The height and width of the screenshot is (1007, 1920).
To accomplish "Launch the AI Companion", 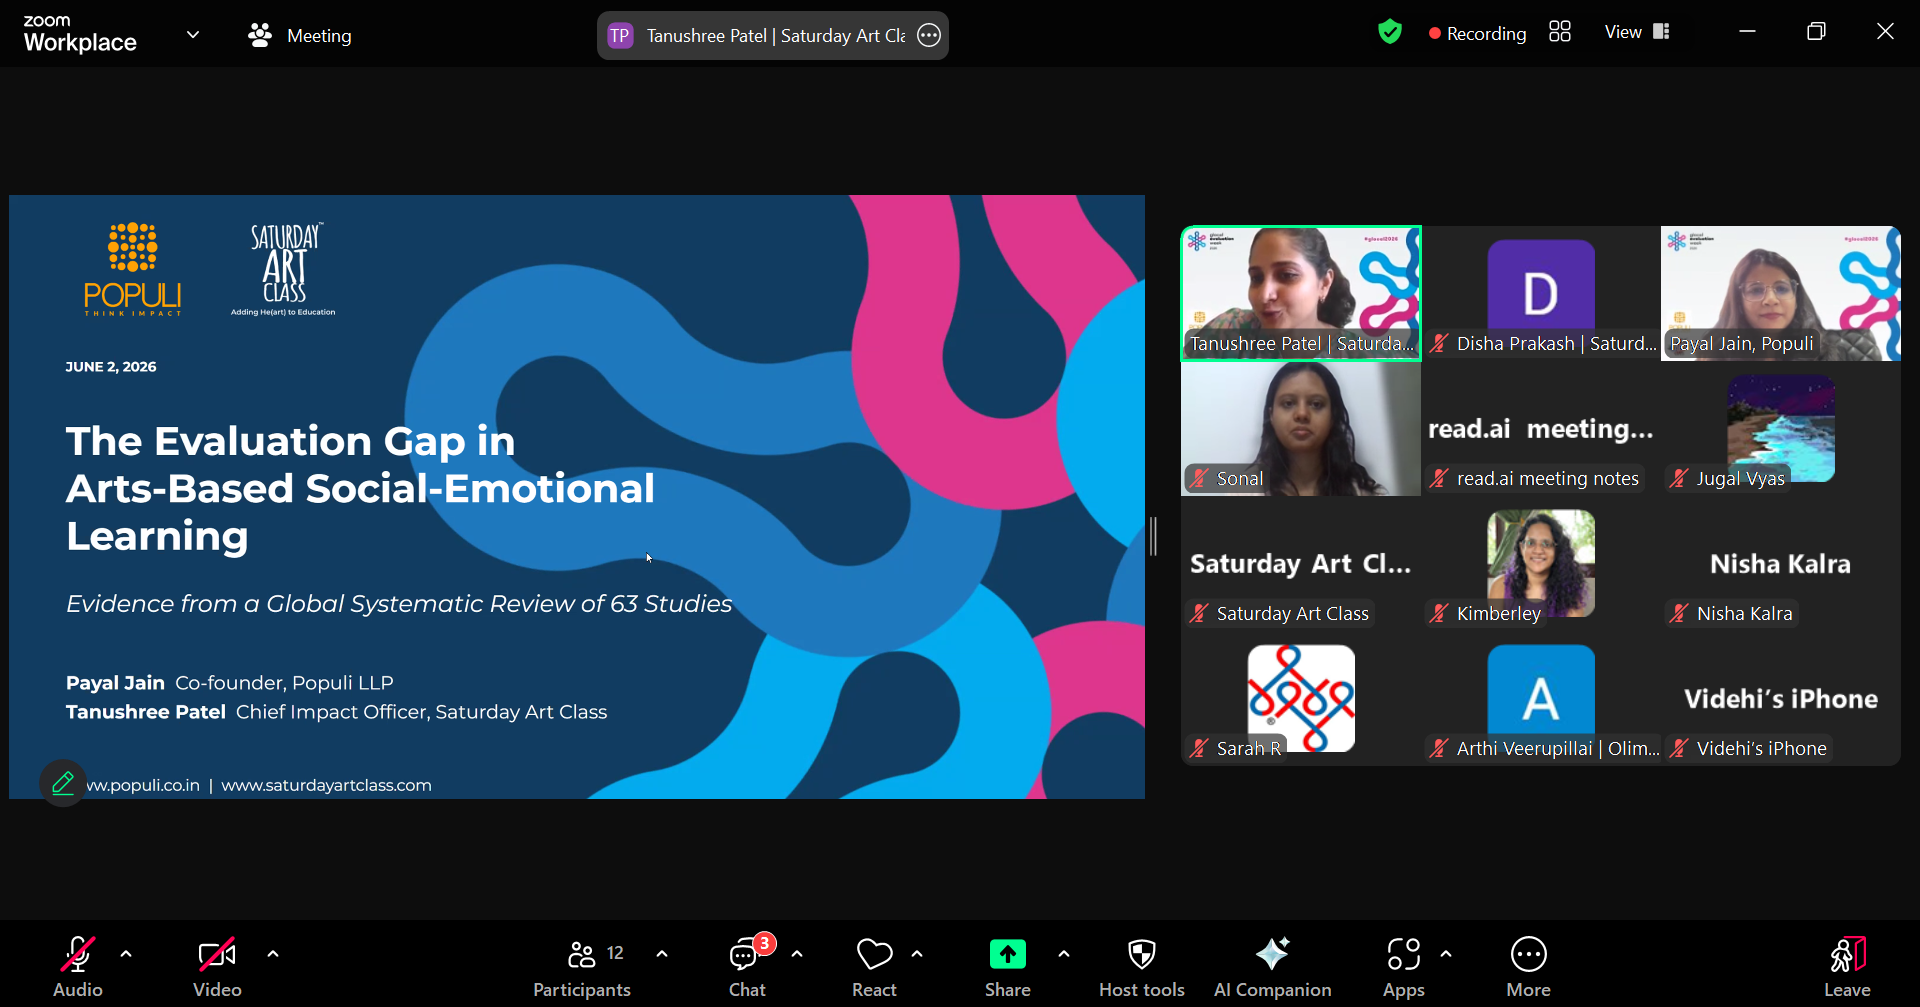I will click(1273, 967).
